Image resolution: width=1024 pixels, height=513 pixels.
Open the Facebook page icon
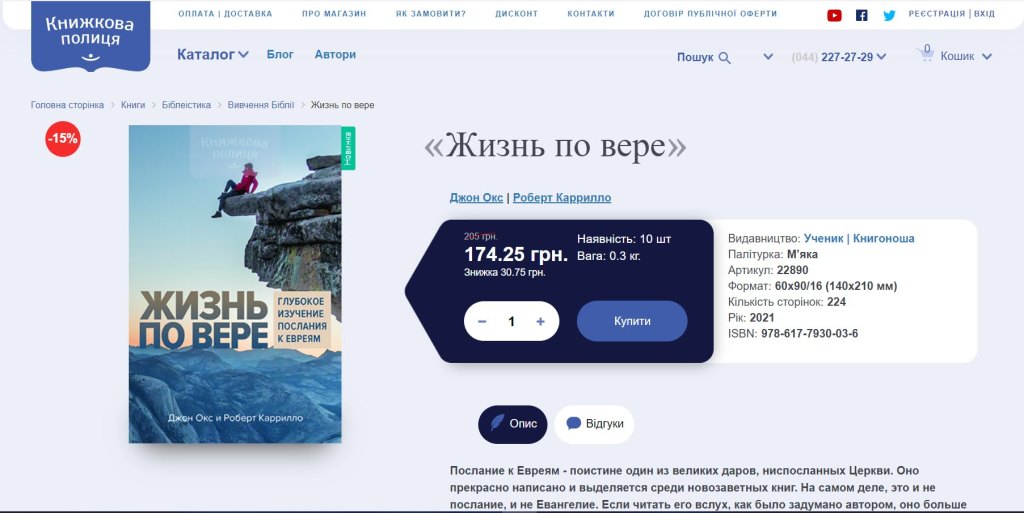click(861, 15)
